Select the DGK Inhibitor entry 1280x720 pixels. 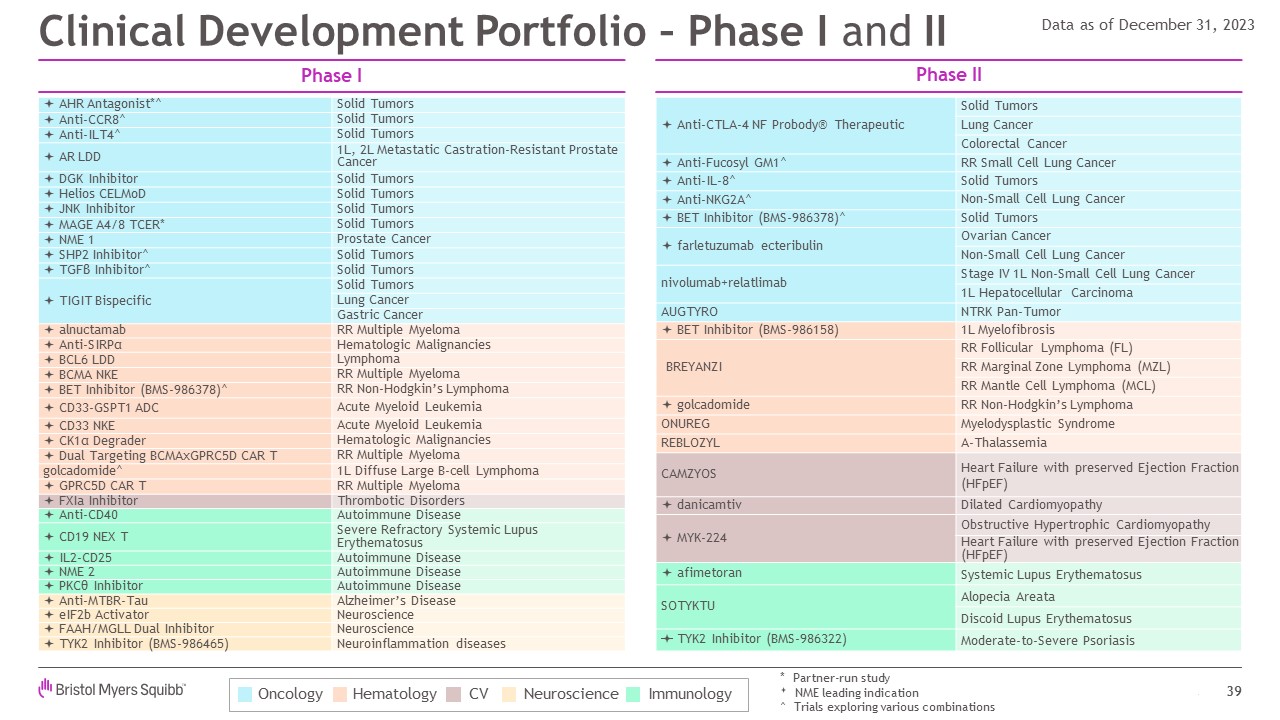pos(185,179)
